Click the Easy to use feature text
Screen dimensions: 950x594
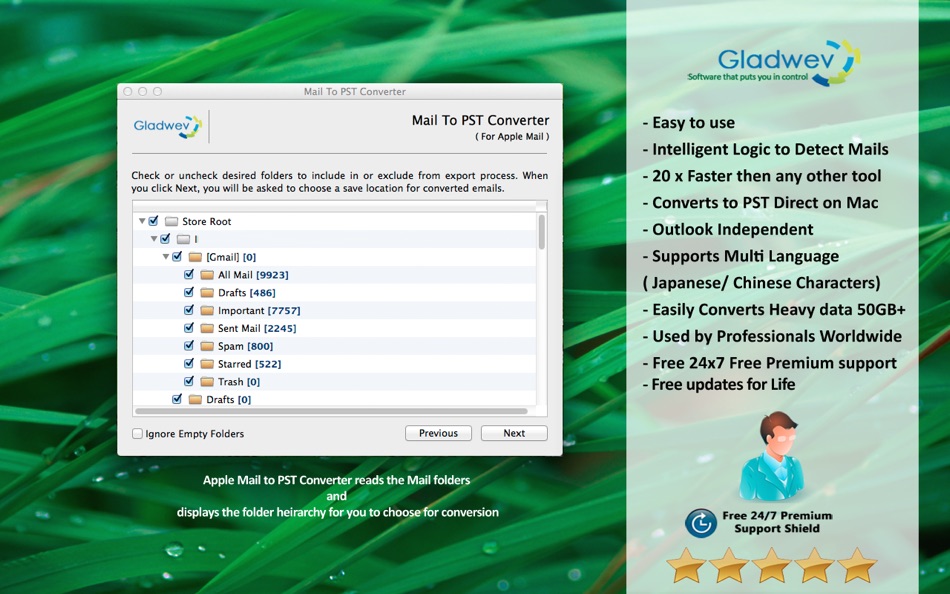click(688, 122)
